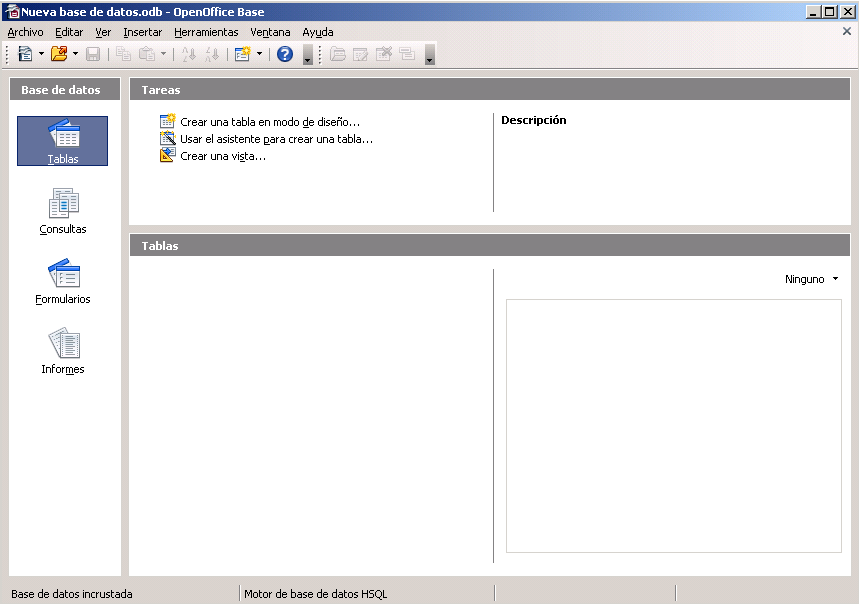Click the Paste clipboard icon
Image resolution: width=859 pixels, height=604 pixels.
pyautogui.click(x=147, y=54)
